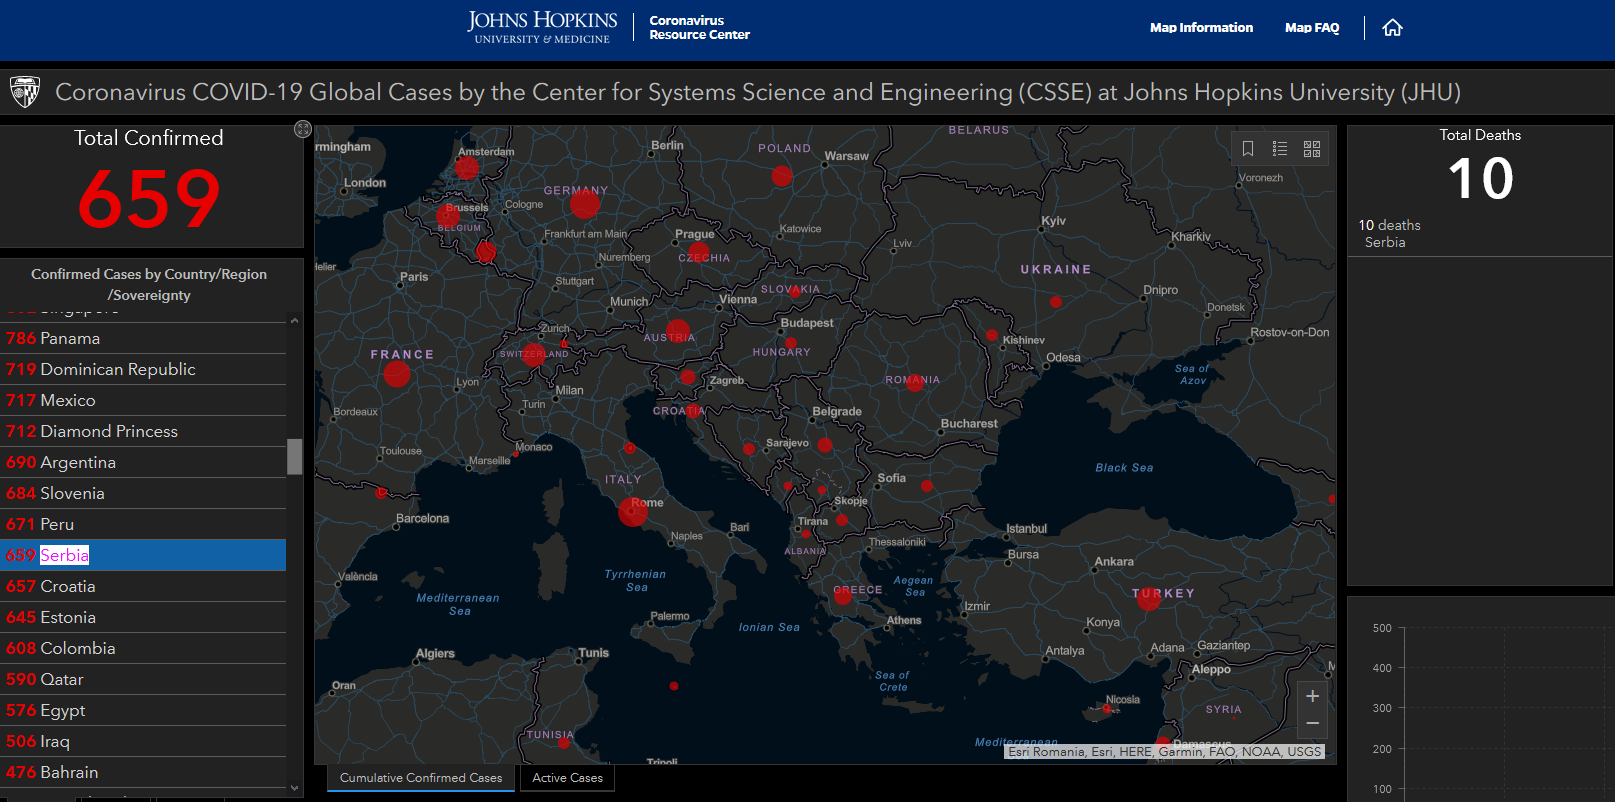Screen dimensions: 1615x802
Task: Click the country list scrollbar thumb
Action: pos(294,456)
